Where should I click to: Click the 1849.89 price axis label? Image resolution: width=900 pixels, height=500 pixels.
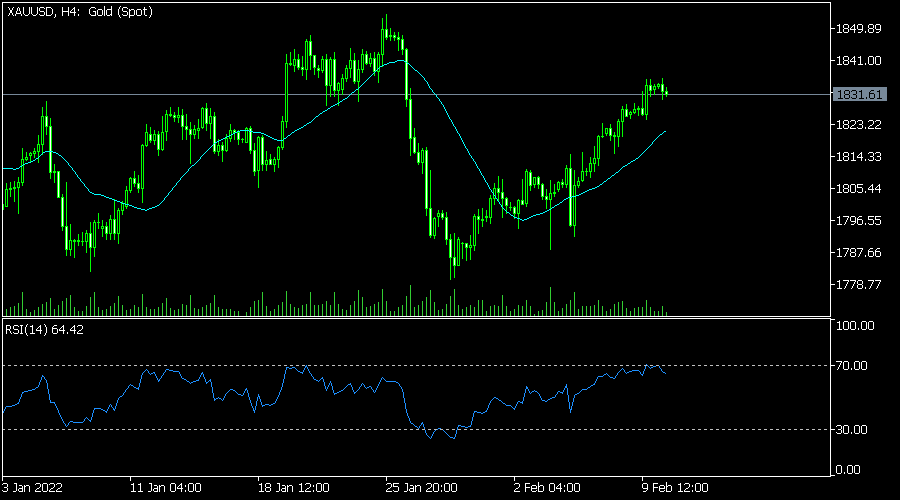click(858, 29)
